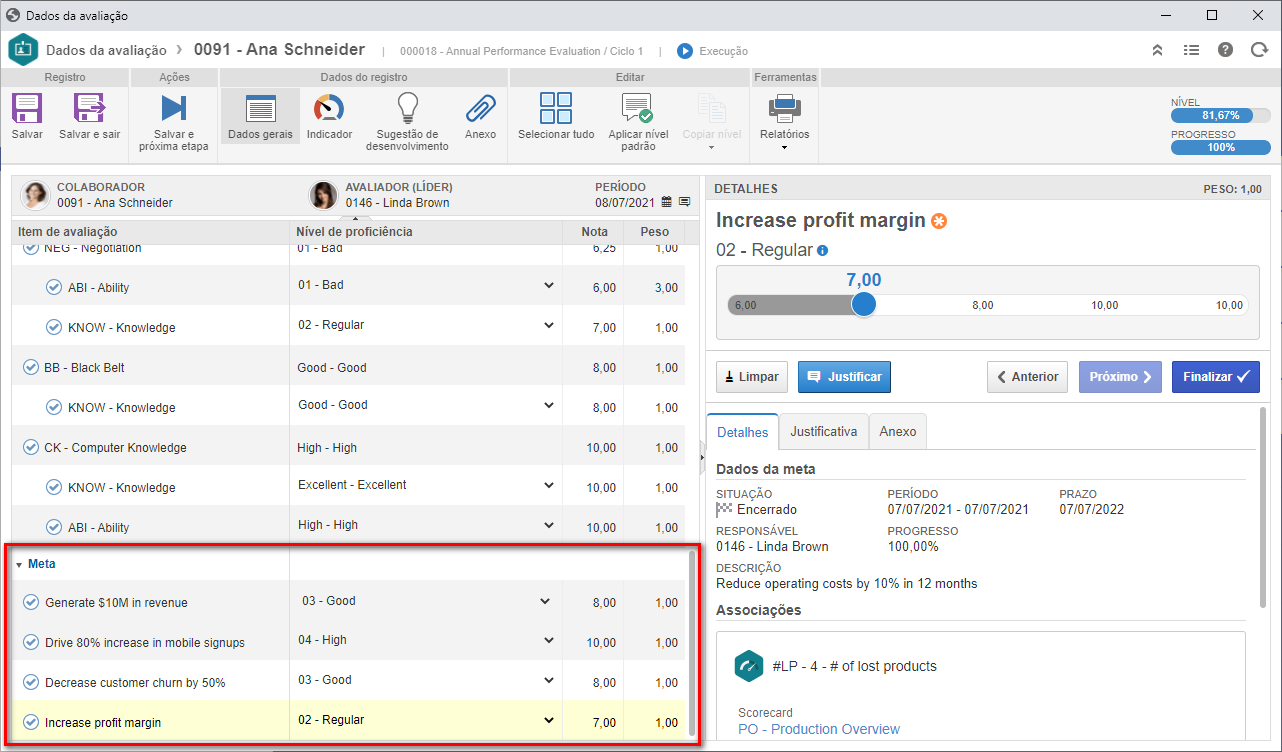Open the Indicador gauge icon
Viewport: 1282px width, 752px height.
tap(329, 108)
